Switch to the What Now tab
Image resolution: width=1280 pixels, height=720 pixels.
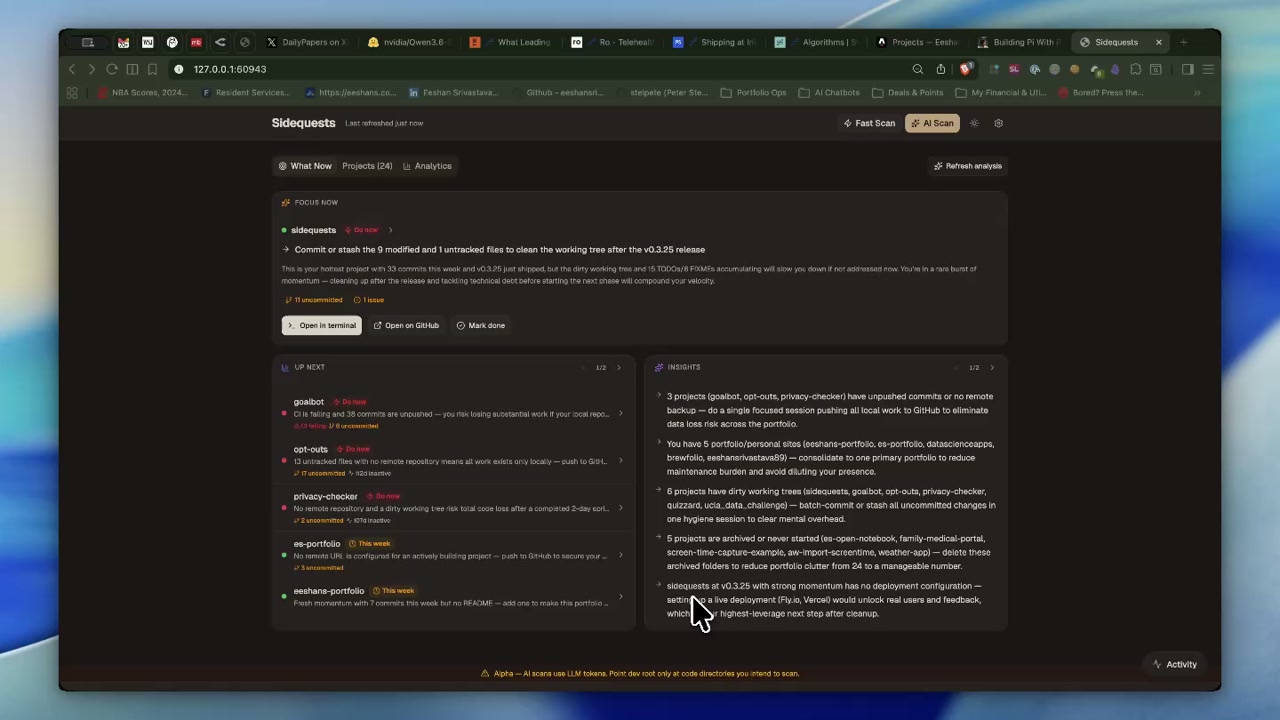(305, 166)
